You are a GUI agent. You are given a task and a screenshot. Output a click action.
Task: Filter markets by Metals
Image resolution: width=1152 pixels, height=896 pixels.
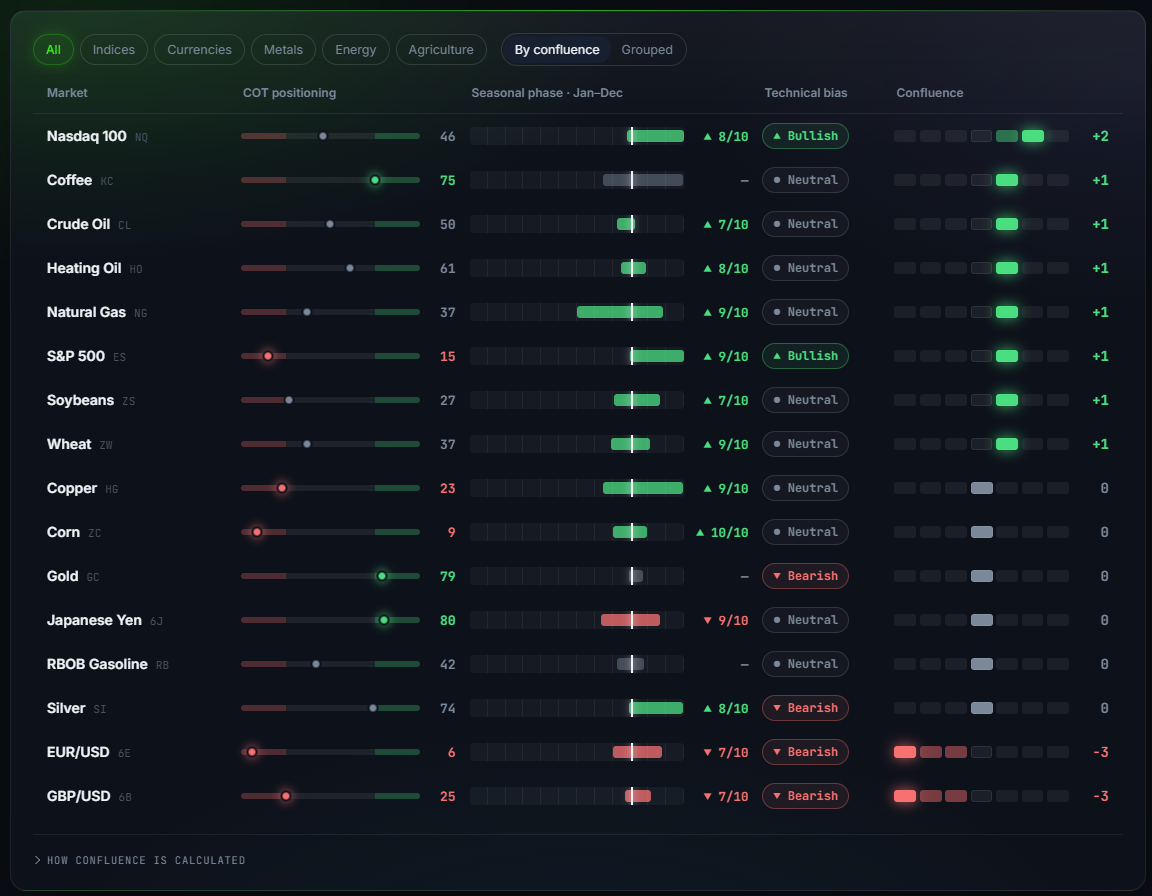pyautogui.click(x=283, y=50)
